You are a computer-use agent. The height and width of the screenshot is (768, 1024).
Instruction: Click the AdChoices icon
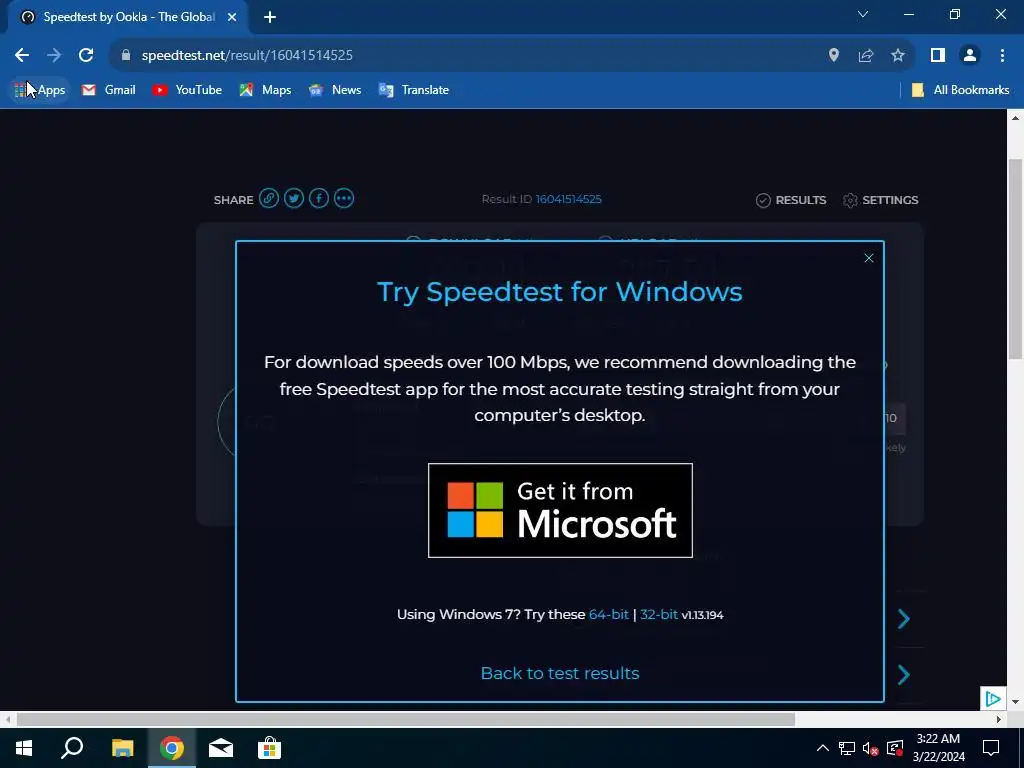993,699
